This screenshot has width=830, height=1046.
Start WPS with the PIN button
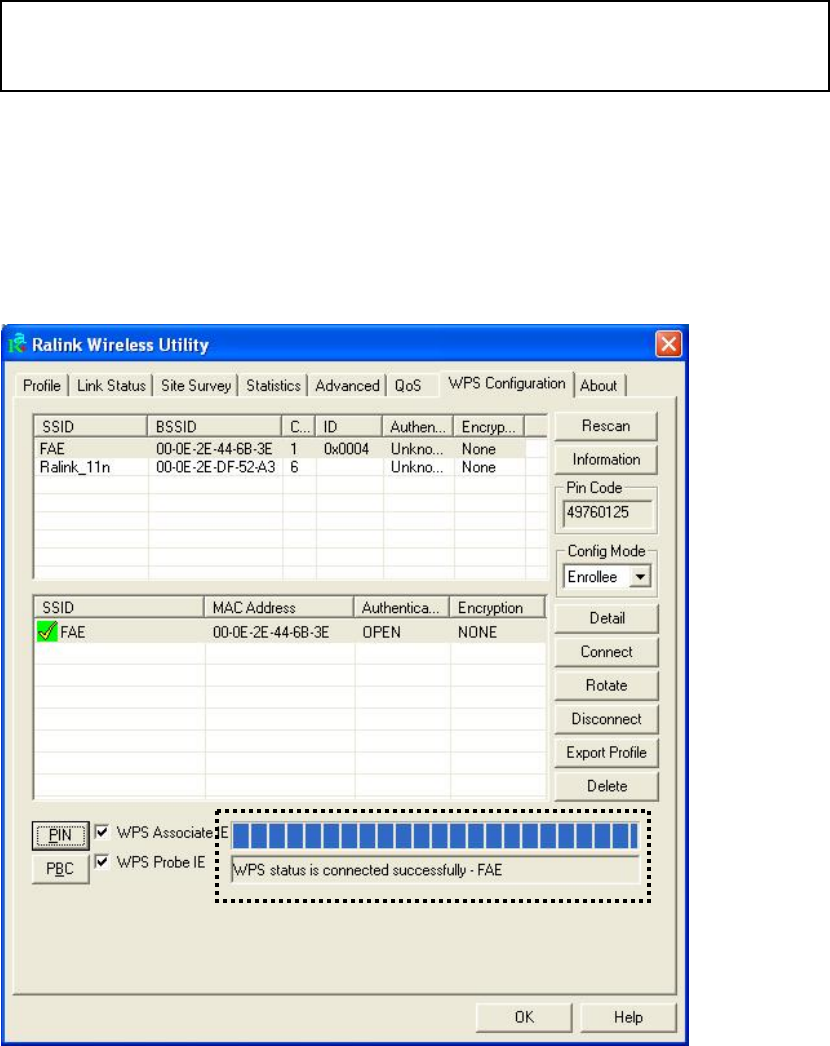tap(60, 835)
